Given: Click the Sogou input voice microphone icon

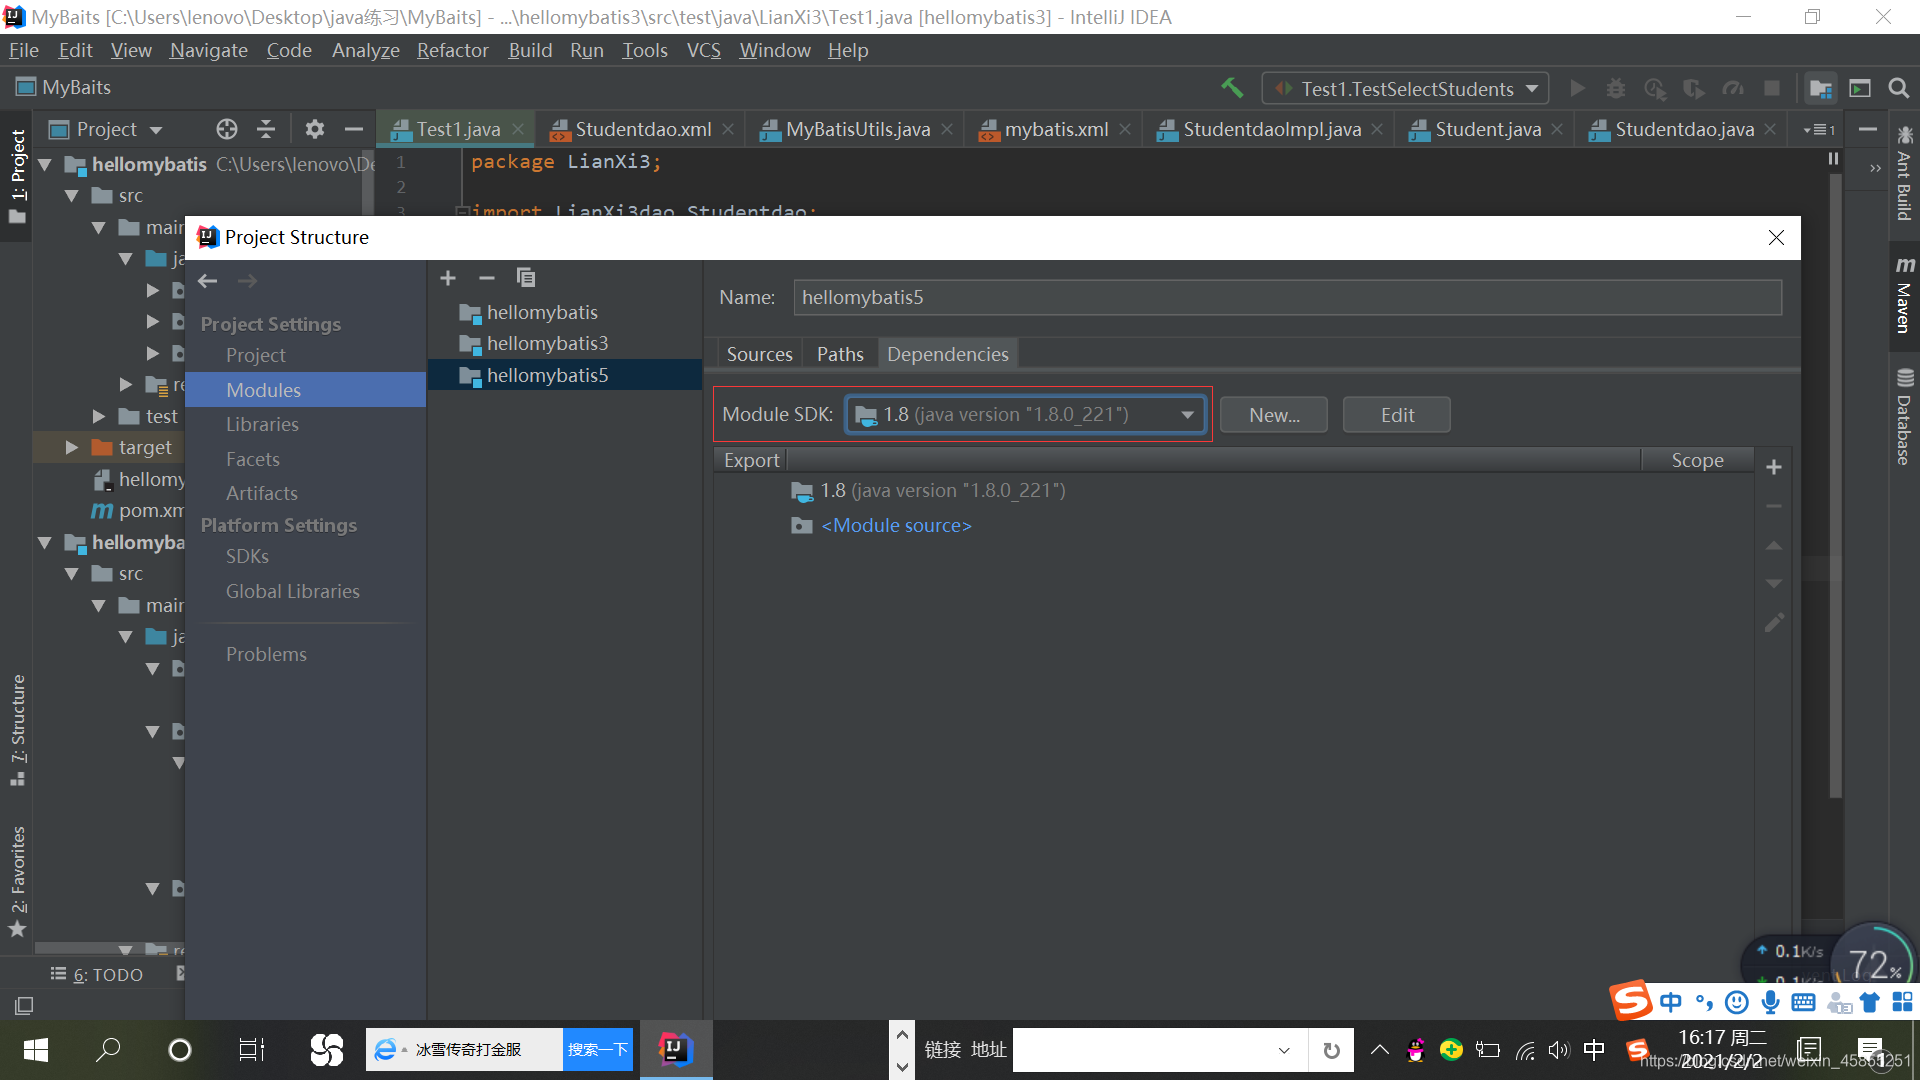Looking at the screenshot, I should [x=1771, y=1002].
